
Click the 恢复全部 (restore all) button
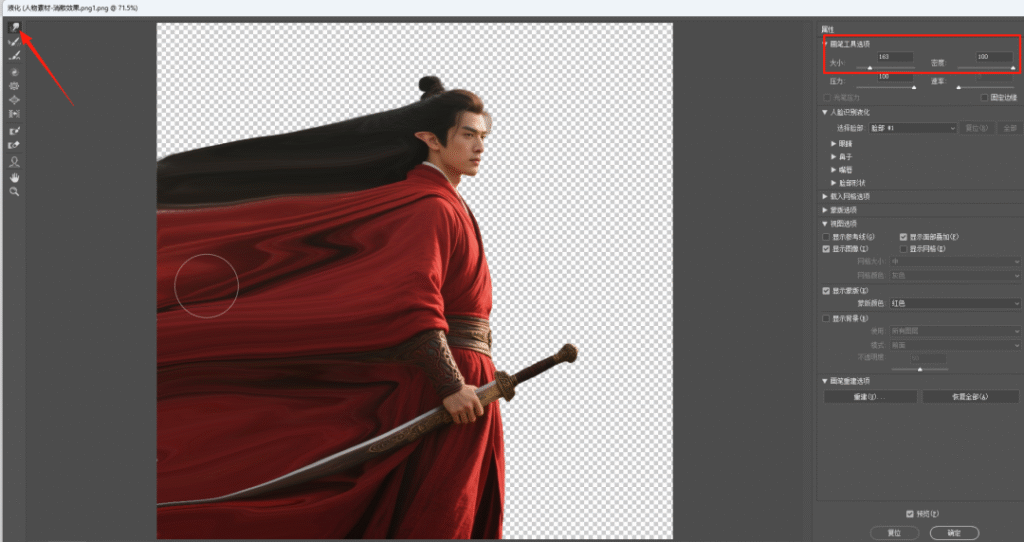970,397
